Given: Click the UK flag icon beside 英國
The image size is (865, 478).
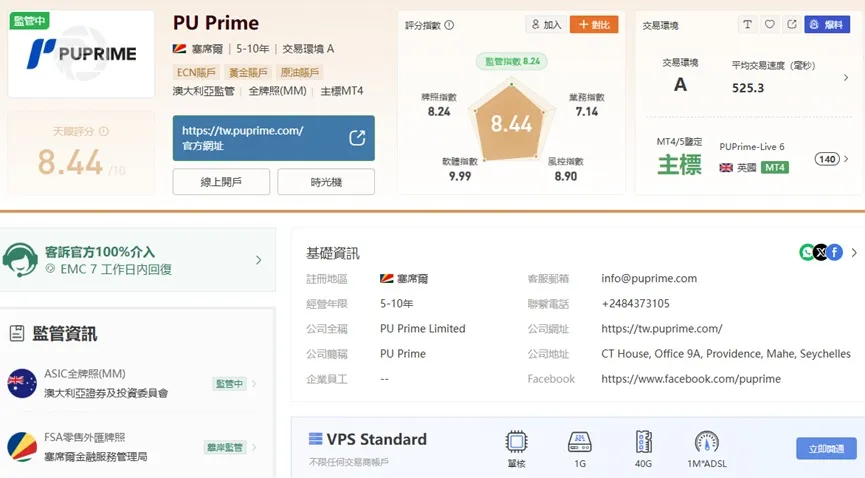Looking at the screenshot, I should pos(726,168).
